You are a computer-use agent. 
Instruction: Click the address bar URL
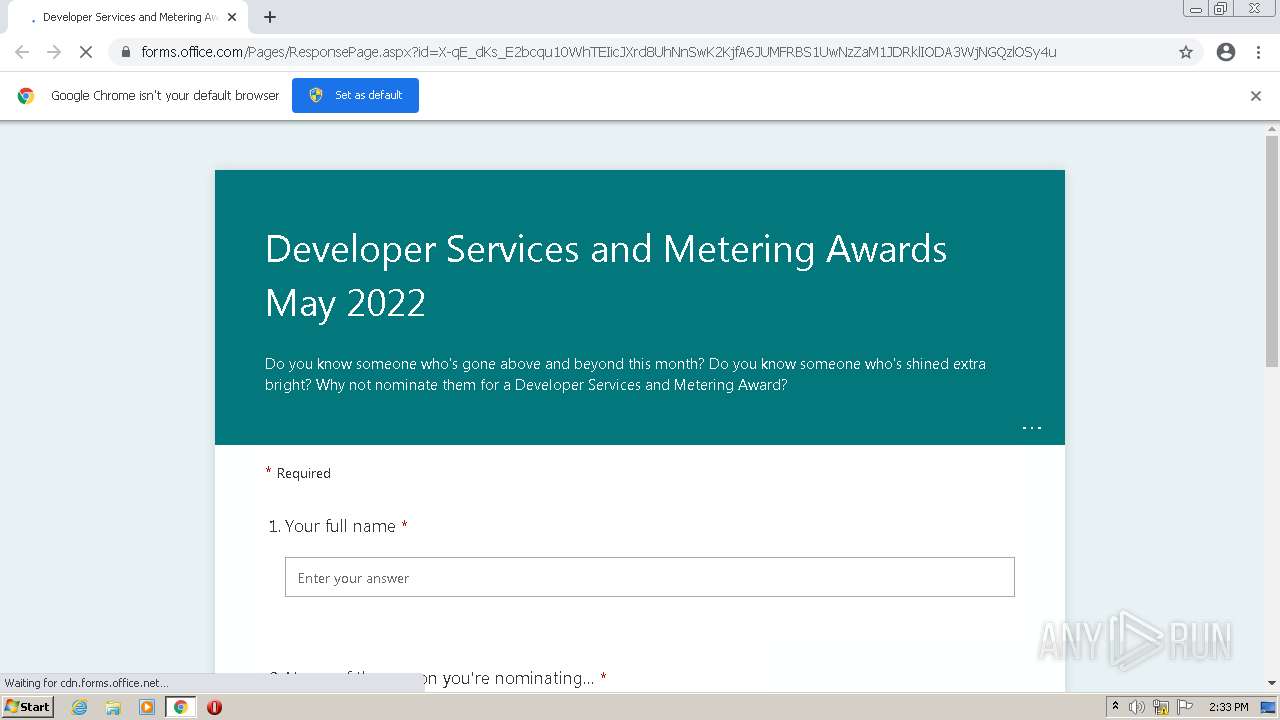click(598, 52)
